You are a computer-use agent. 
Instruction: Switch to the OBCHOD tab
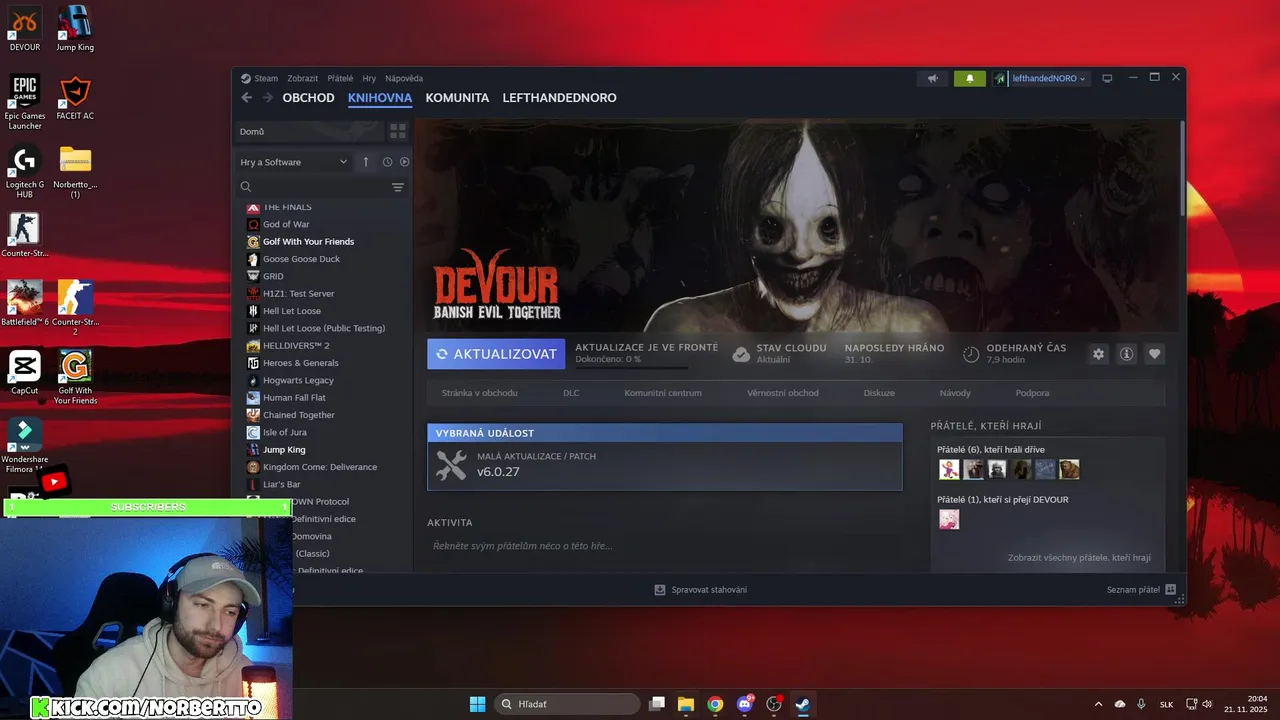[308, 98]
